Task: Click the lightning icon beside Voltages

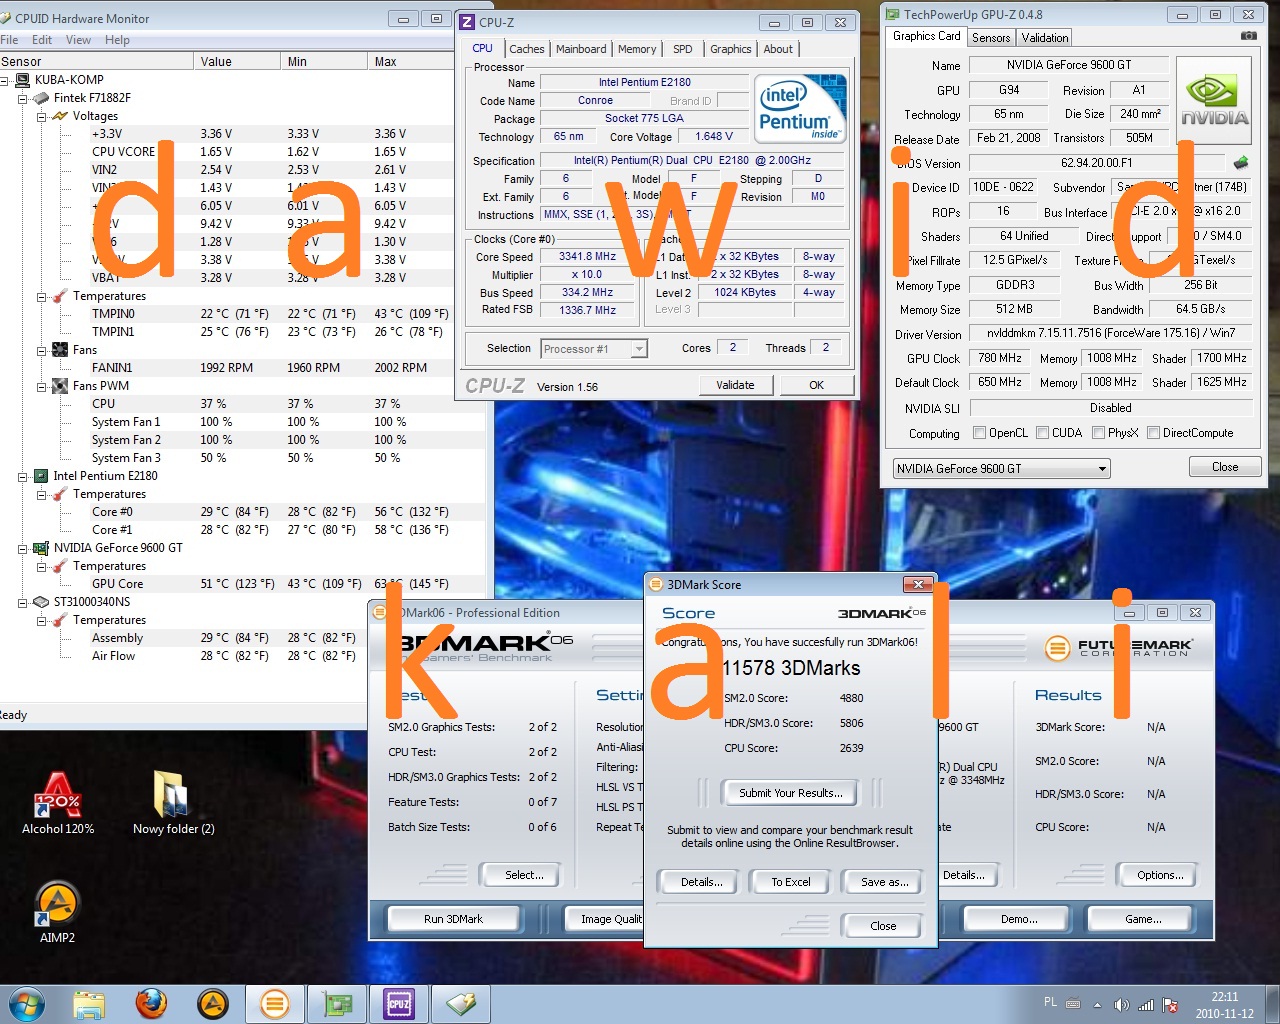Action: point(60,116)
